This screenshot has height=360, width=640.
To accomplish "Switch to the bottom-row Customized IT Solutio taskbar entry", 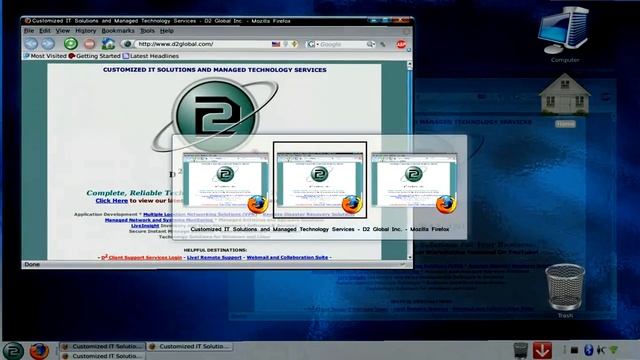I will (102, 356).
